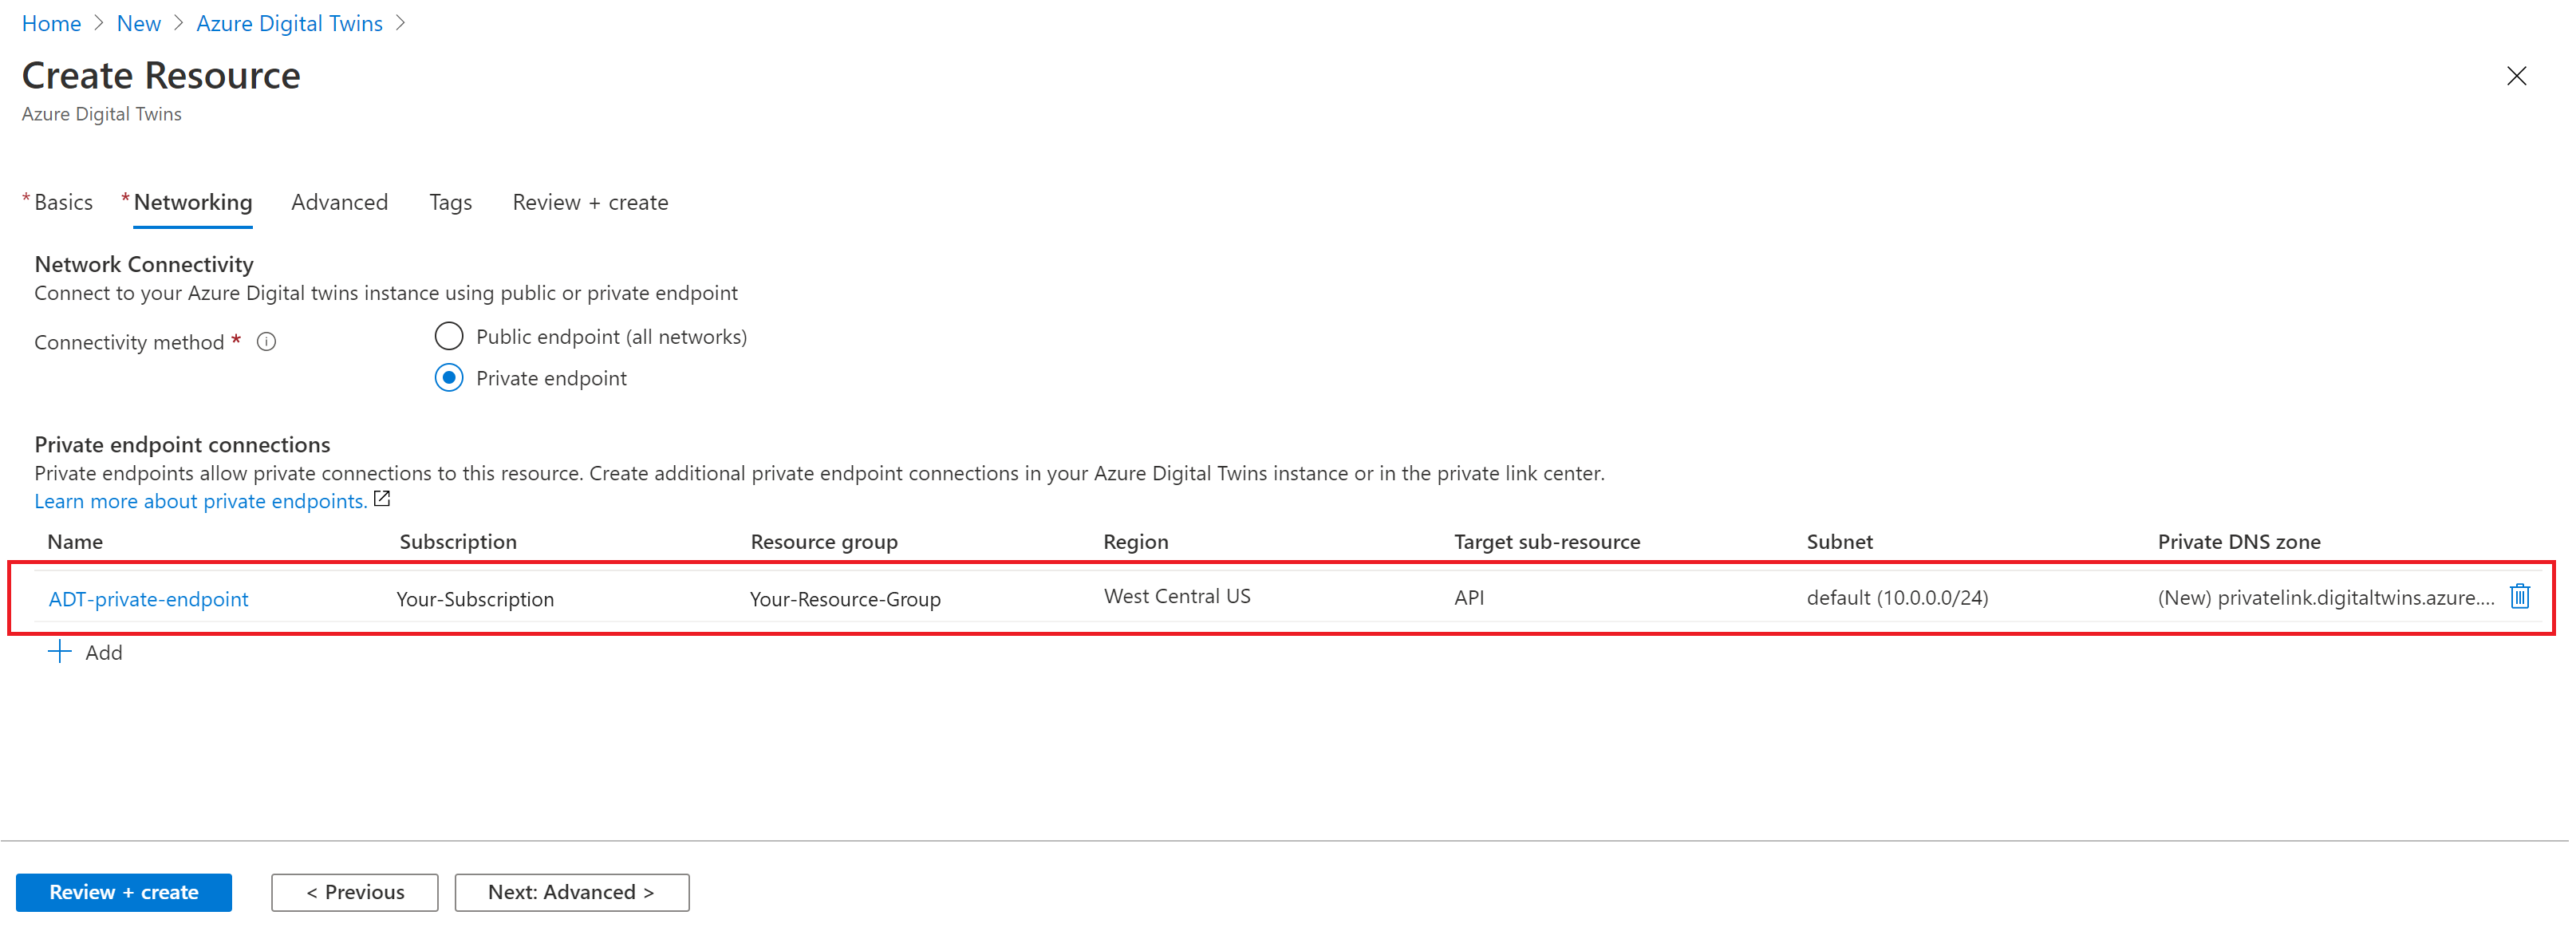Click the Previous button
Viewport: 2576px width, 943px height.
click(x=354, y=892)
